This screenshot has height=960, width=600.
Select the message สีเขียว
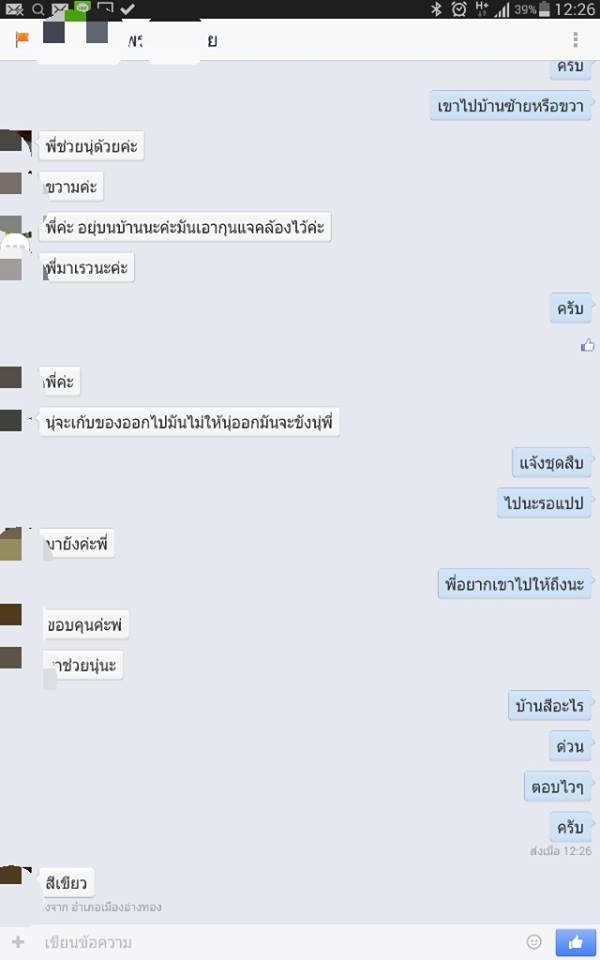pyautogui.click(x=66, y=883)
